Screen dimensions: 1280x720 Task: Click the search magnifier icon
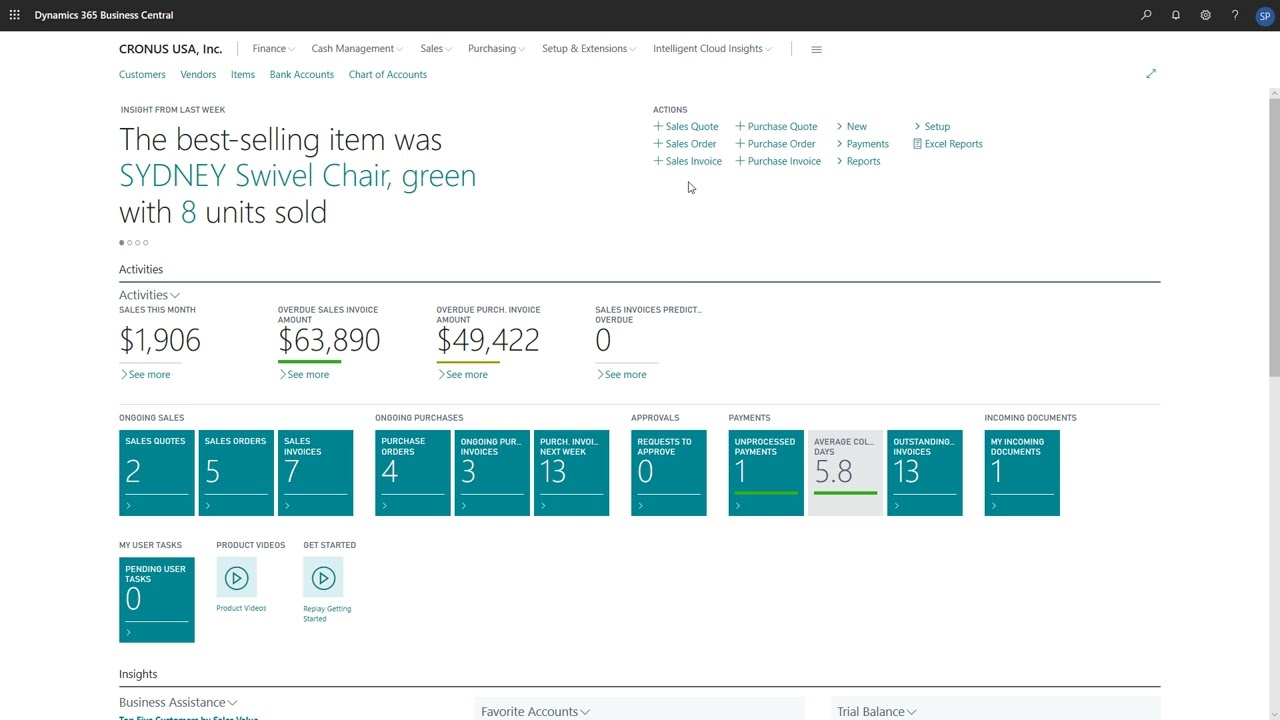pyautogui.click(x=1146, y=15)
